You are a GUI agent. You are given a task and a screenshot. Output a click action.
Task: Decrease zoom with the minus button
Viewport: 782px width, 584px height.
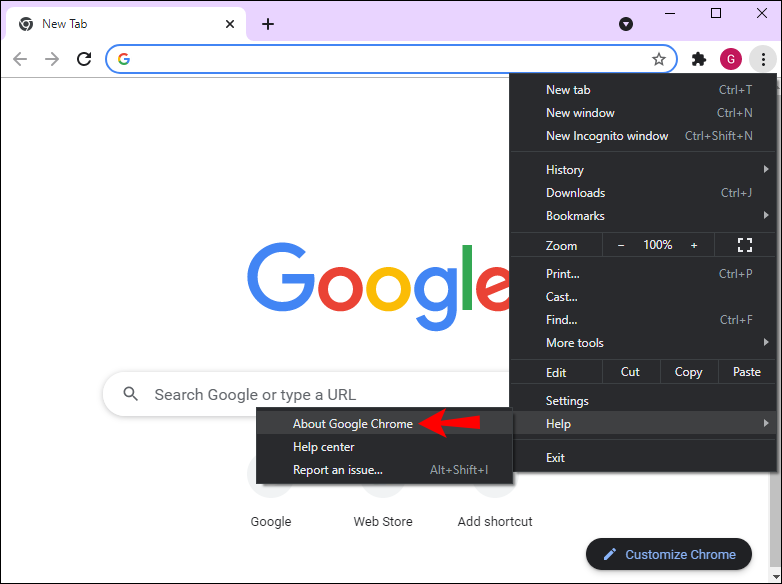click(621, 245)
